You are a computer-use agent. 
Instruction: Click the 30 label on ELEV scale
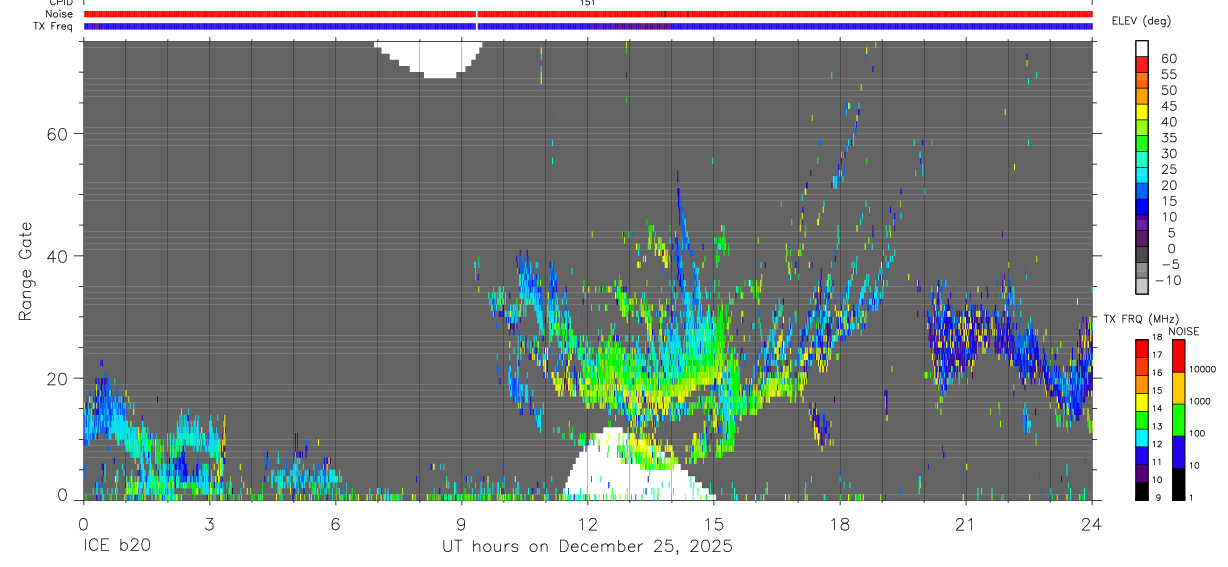(x=1168, y=154)
